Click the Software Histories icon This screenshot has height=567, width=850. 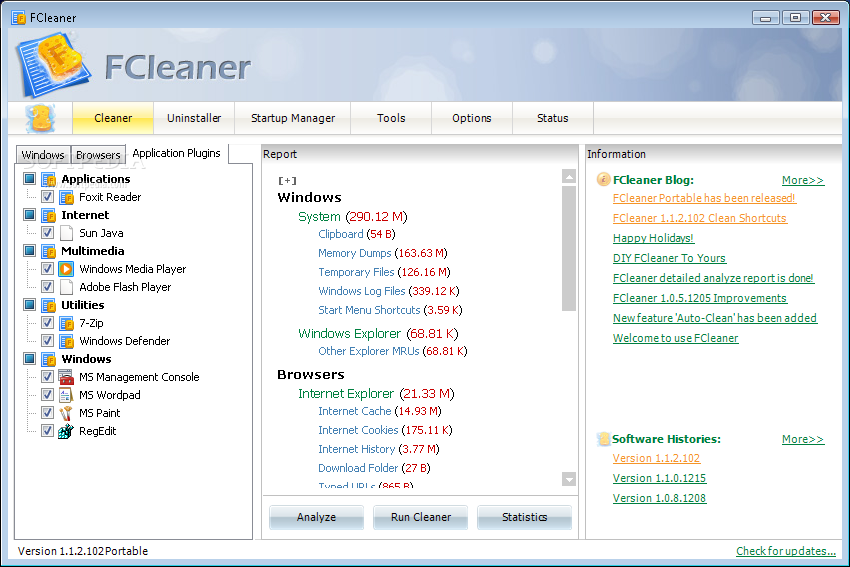[603, 439]
